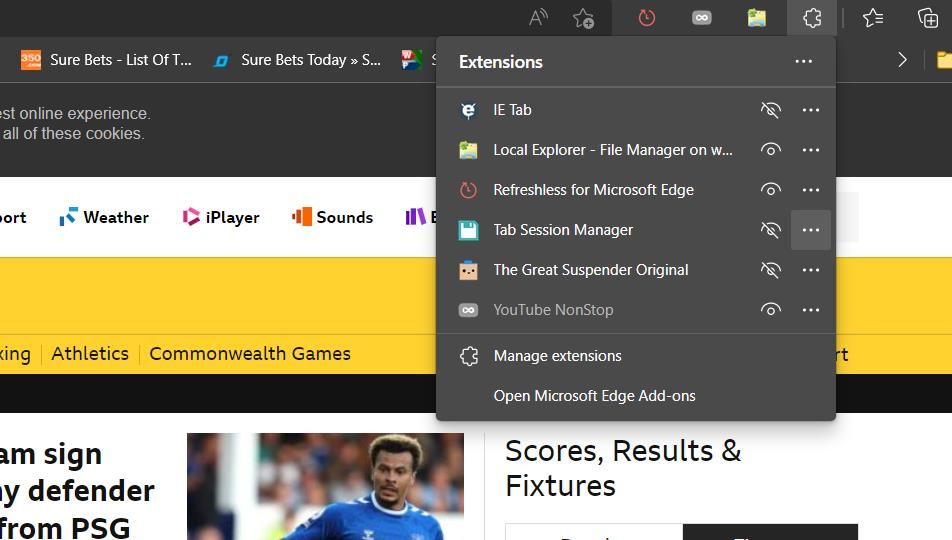Show Tab Session Manager in toolbar

770,230
